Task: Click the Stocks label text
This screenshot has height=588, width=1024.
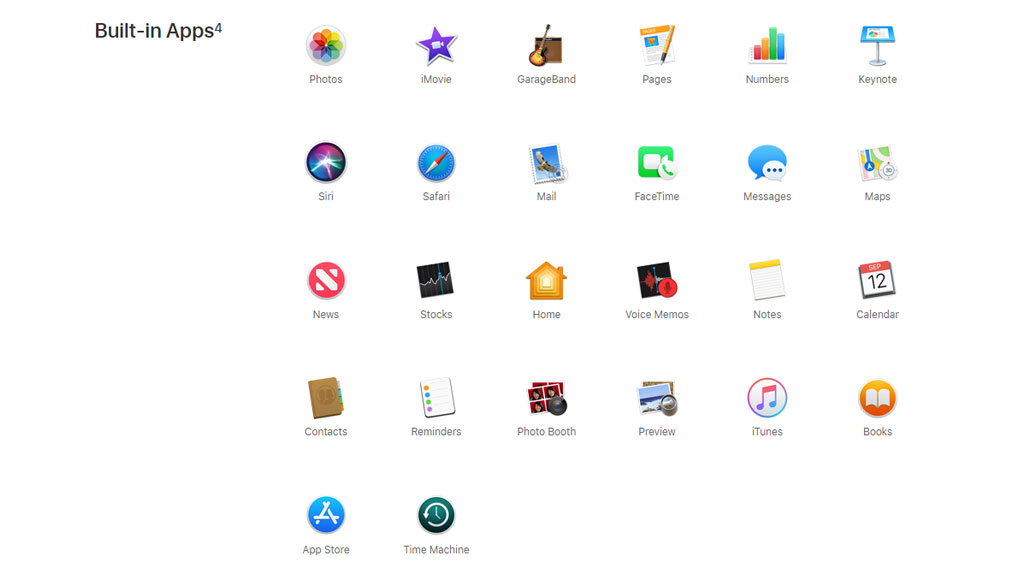Action: point(436,314)
